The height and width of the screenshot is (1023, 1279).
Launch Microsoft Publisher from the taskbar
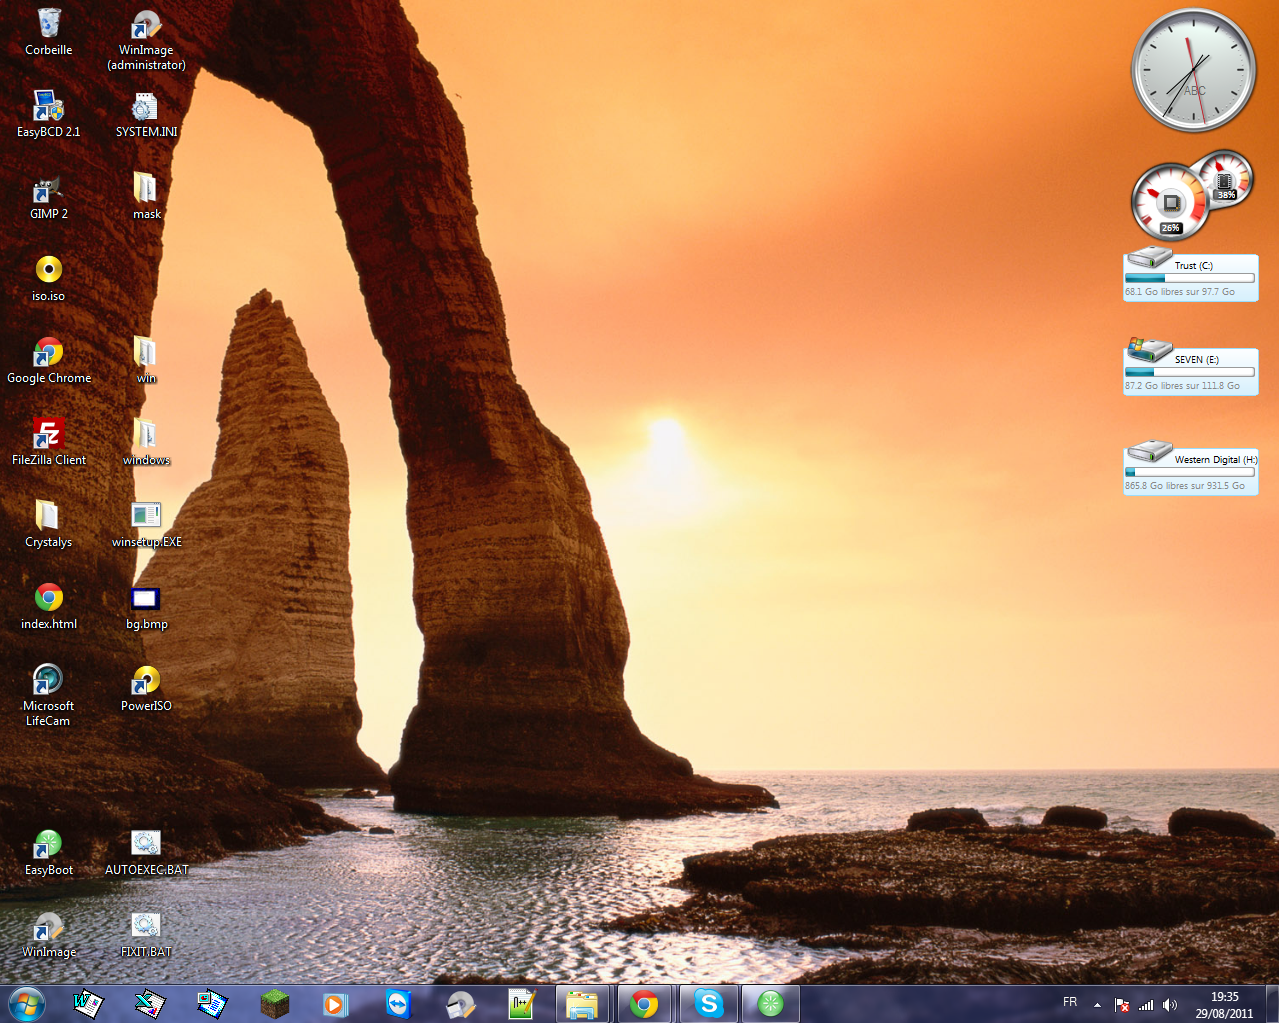coord(212,1003)
